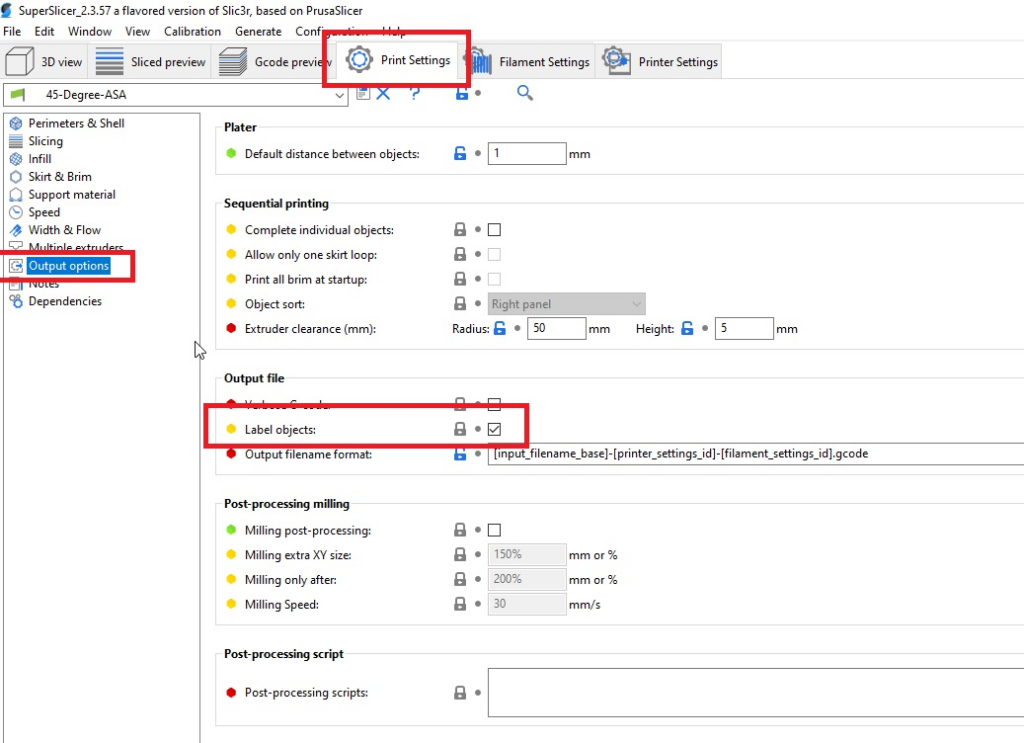Viewport: 1024px width, 743px height.
Task: Switch to the 3D view tab
Action: [44, 61]
